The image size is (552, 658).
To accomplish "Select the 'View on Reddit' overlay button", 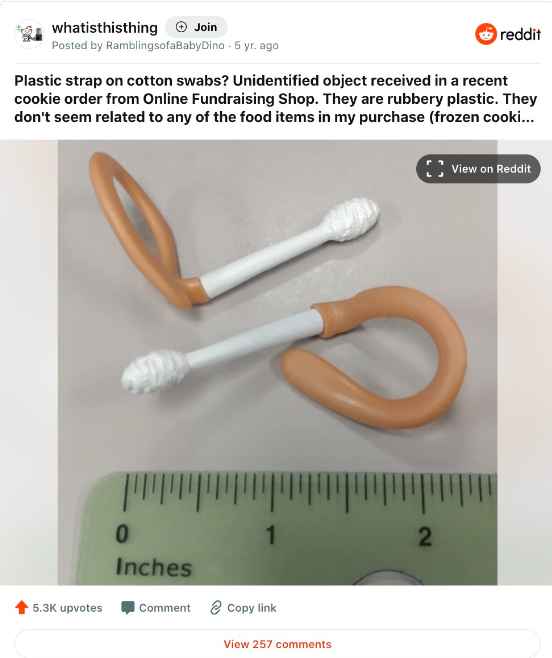I will tap(478, 169).
